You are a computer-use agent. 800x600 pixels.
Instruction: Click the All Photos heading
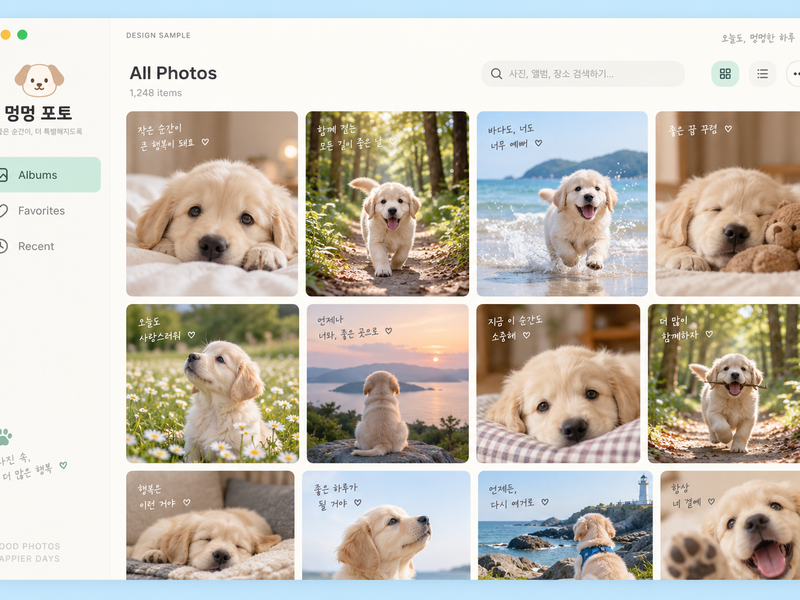[173, 73]
